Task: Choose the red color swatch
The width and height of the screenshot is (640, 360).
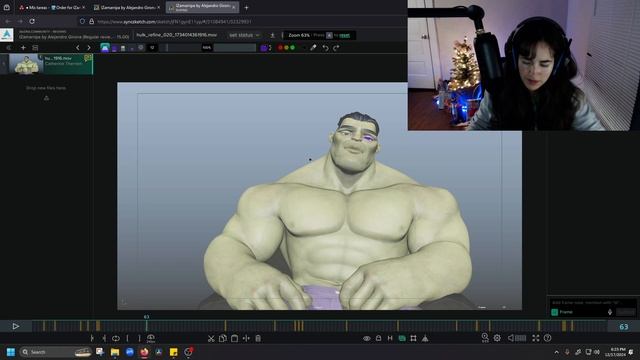Action: coord(280,48)
